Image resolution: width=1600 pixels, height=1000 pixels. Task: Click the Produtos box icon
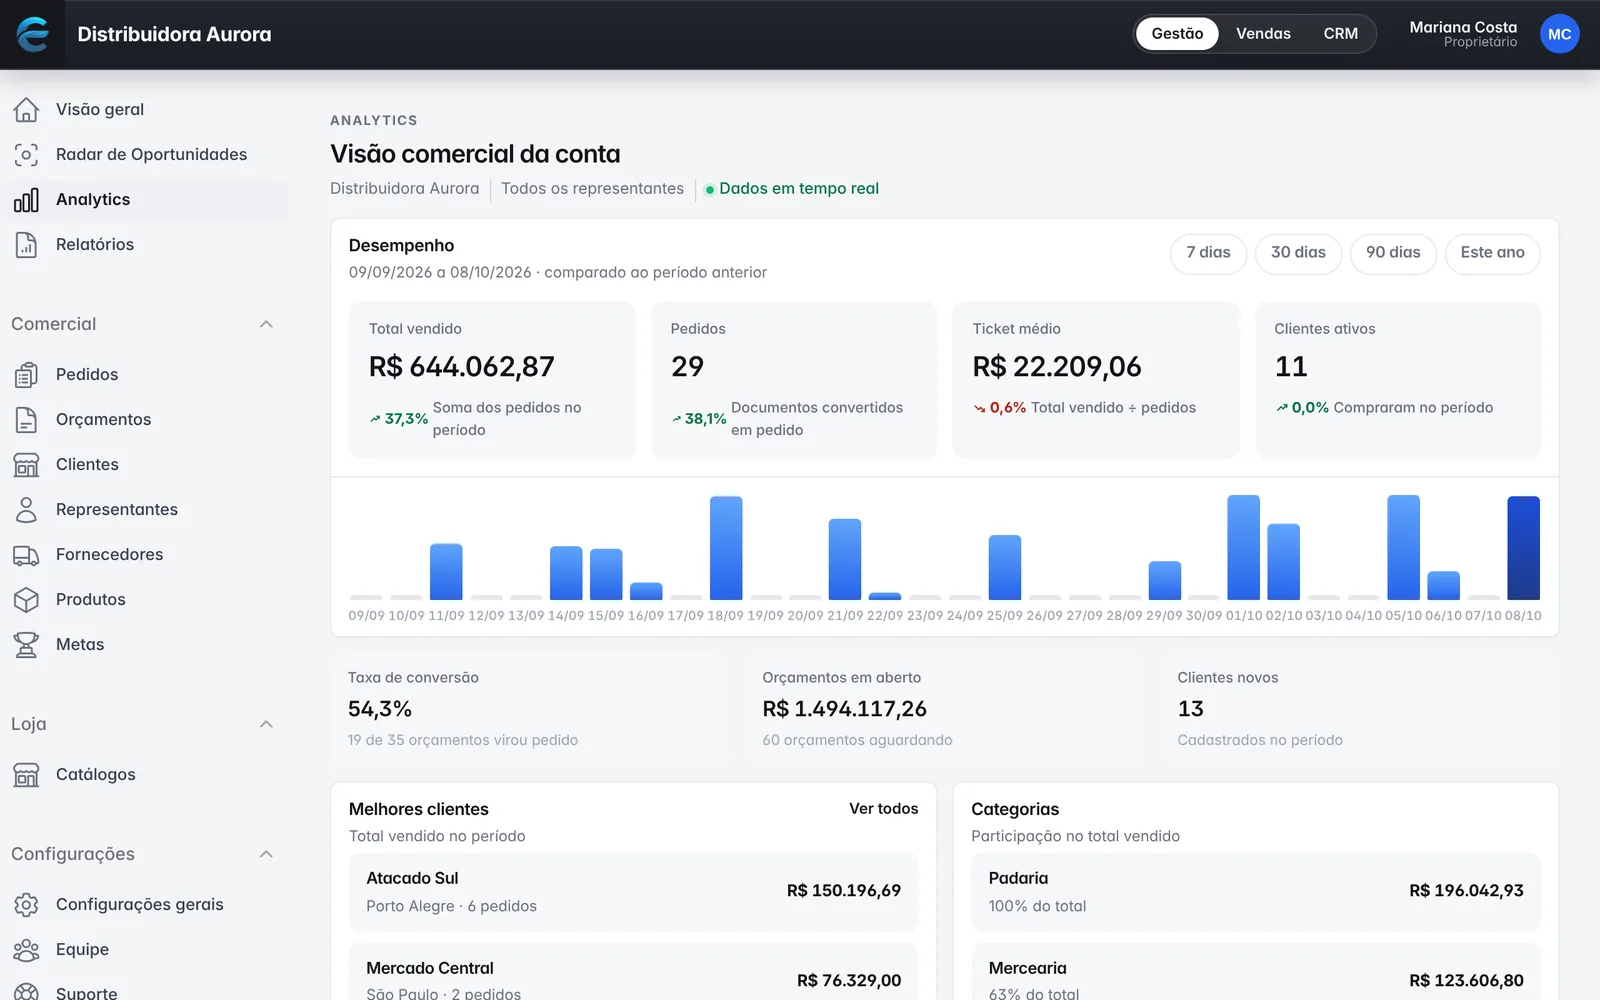click(x=27, y=599)
